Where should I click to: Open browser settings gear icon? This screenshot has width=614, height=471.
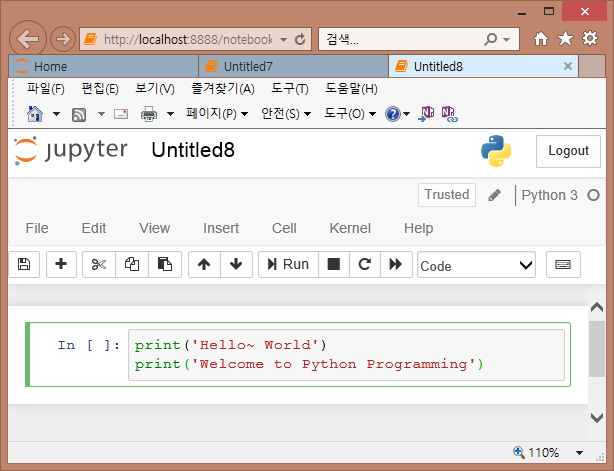[590, 38]
